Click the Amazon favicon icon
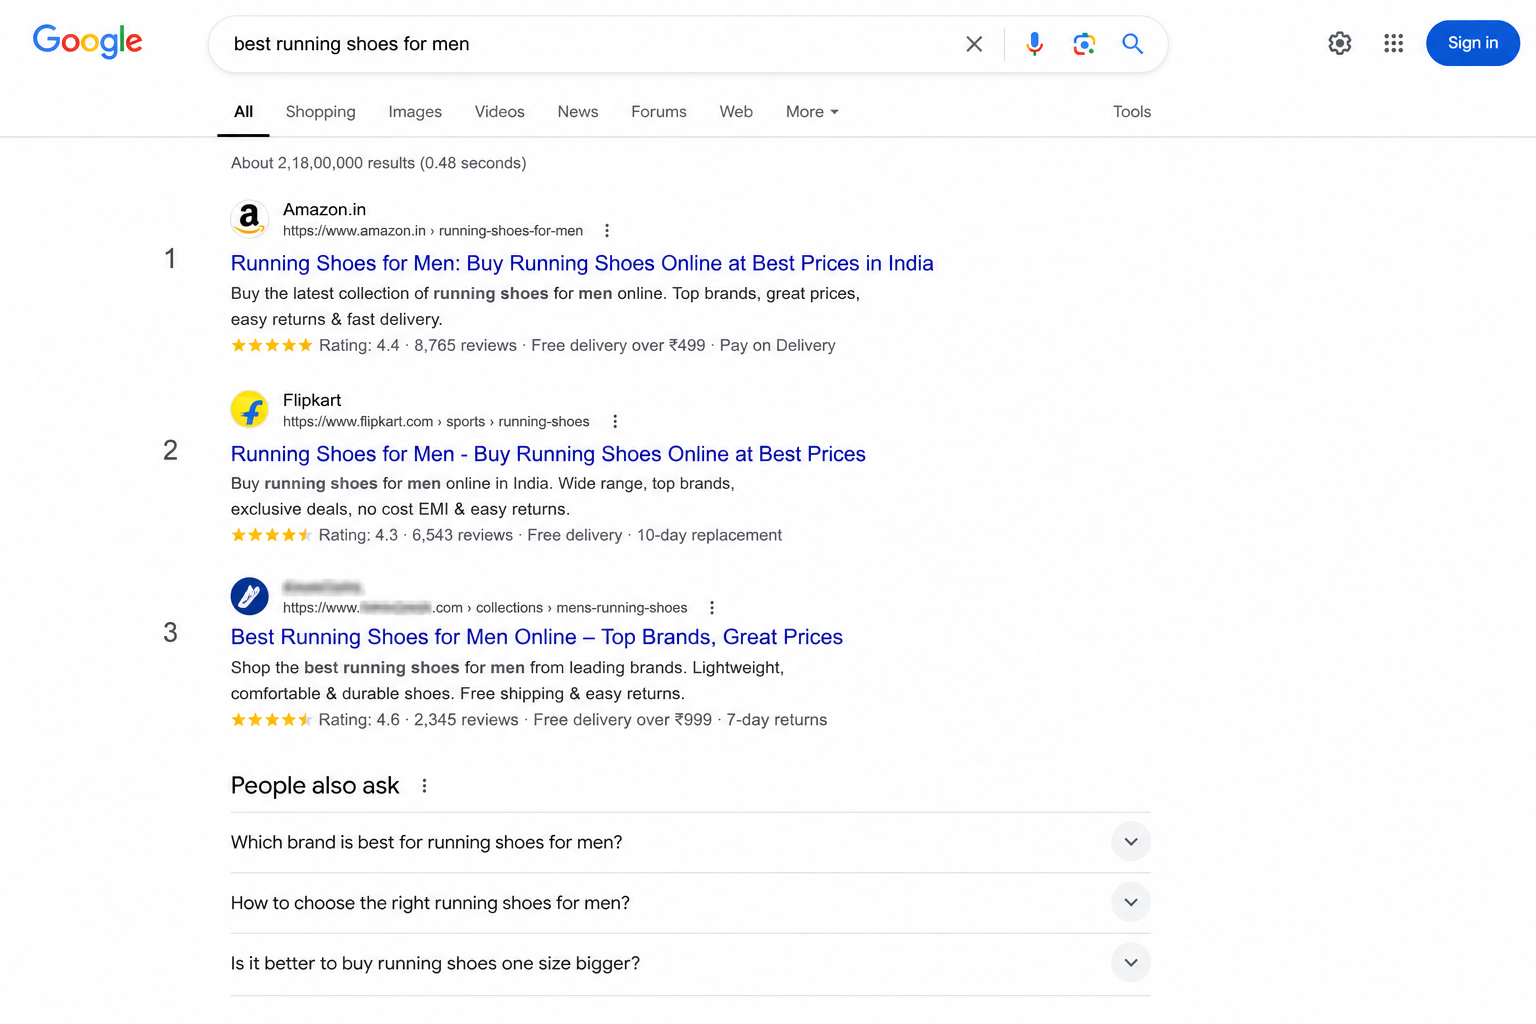1536x1024 pixels. coord(249,219)
